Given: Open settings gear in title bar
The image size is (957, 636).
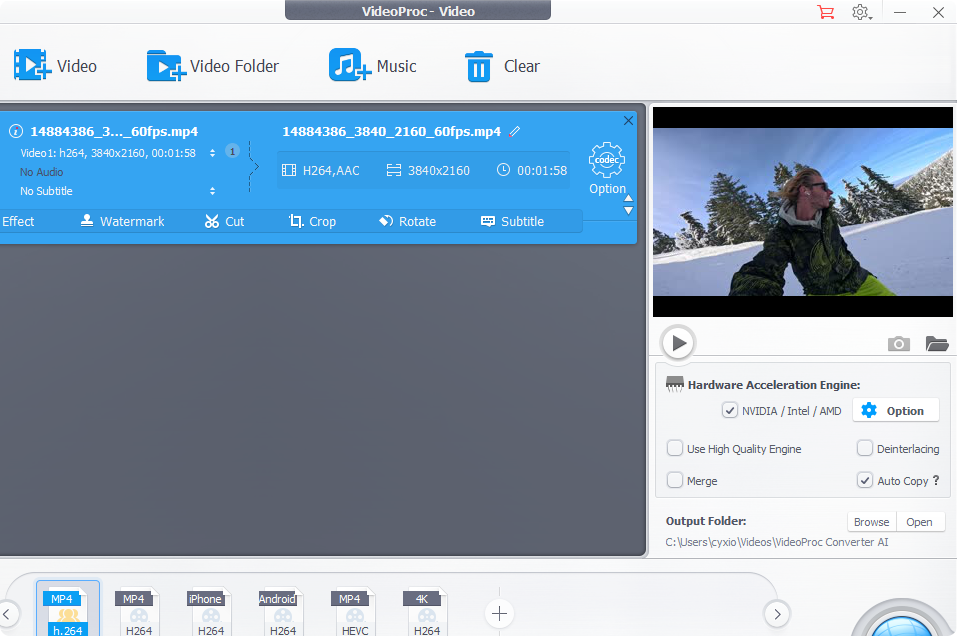Looking at the screenshot, I should click(861, 12).
